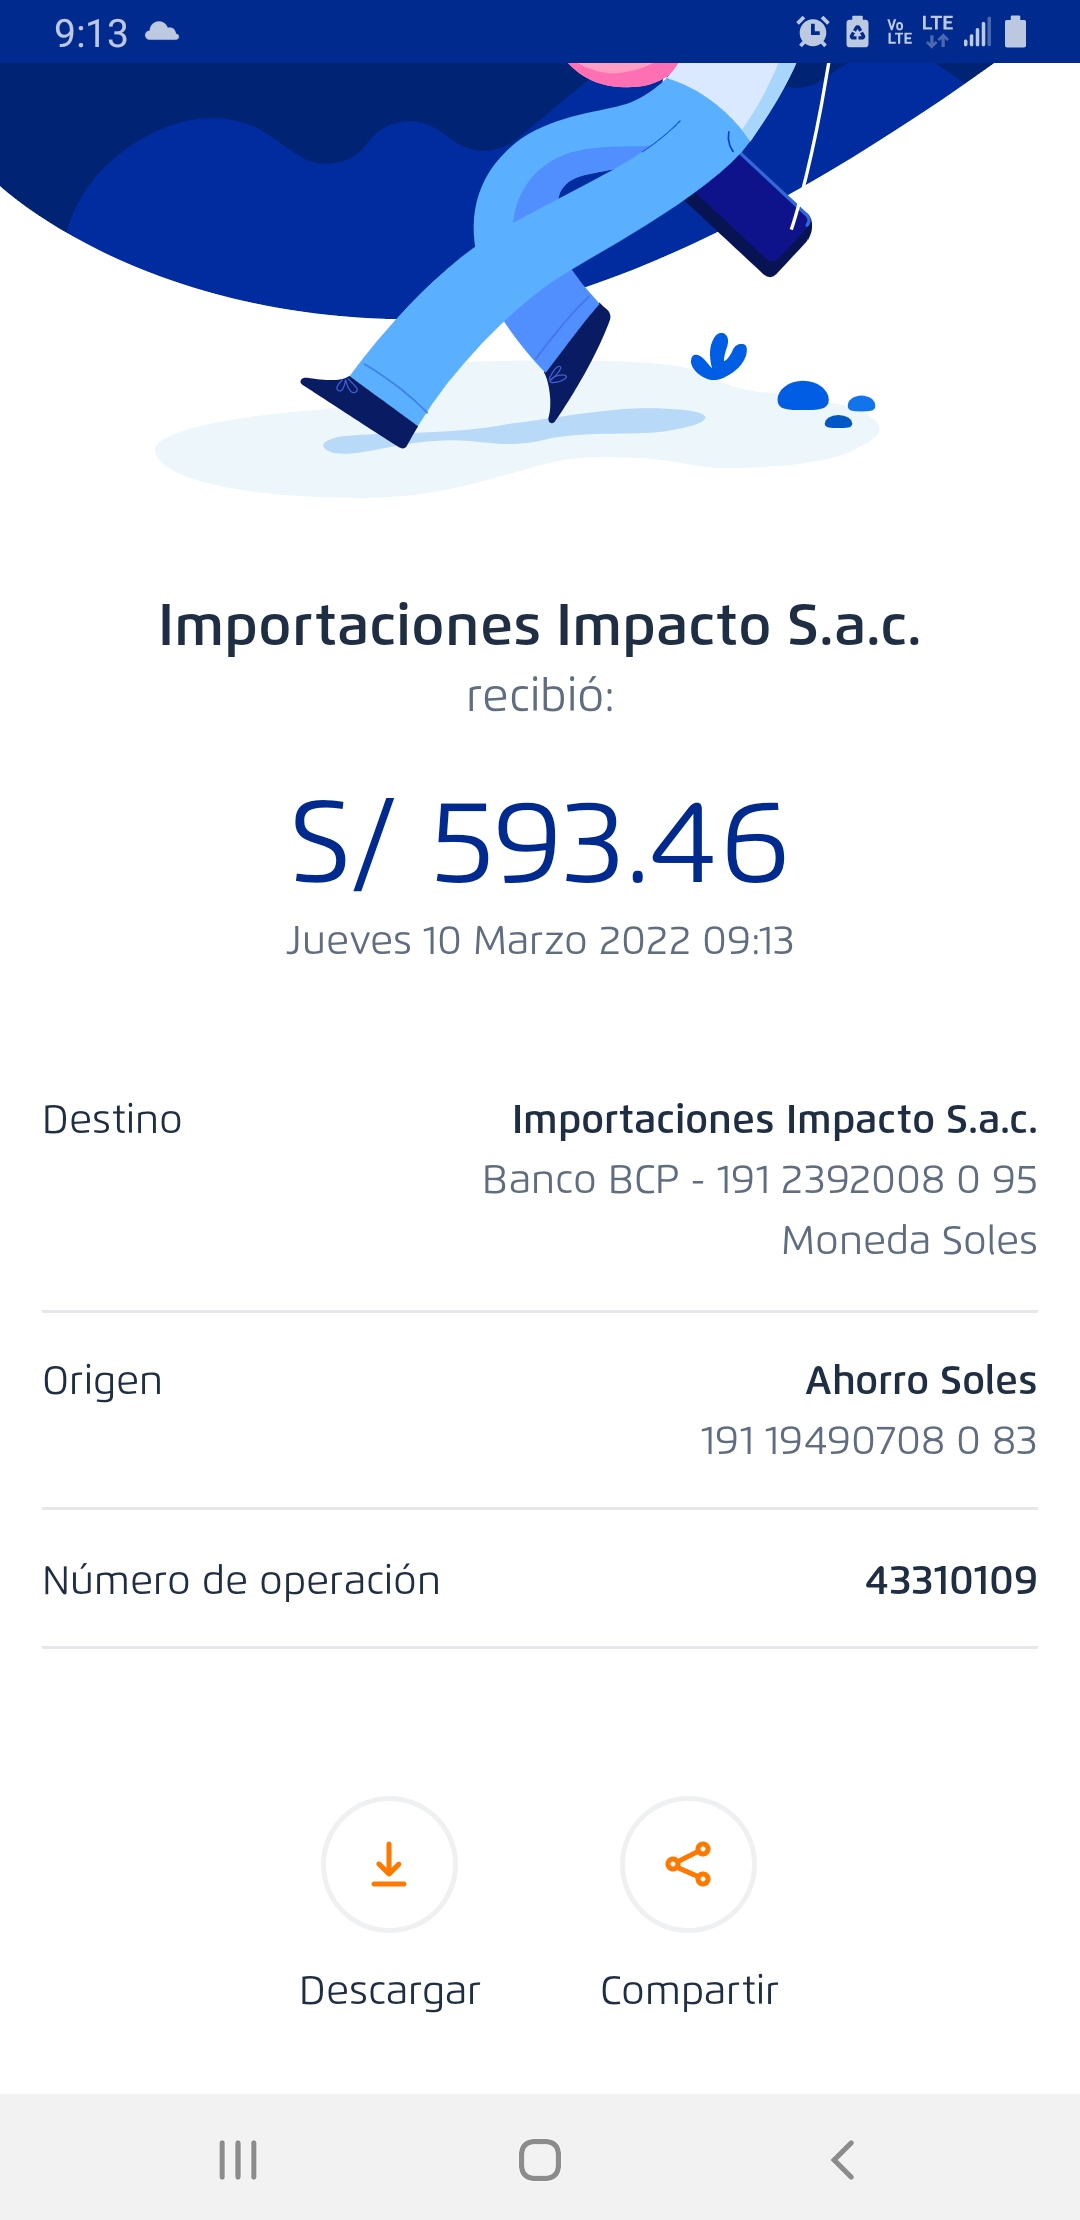
Task: Tap the Número de operación label
Action: tap(241, 1581)
